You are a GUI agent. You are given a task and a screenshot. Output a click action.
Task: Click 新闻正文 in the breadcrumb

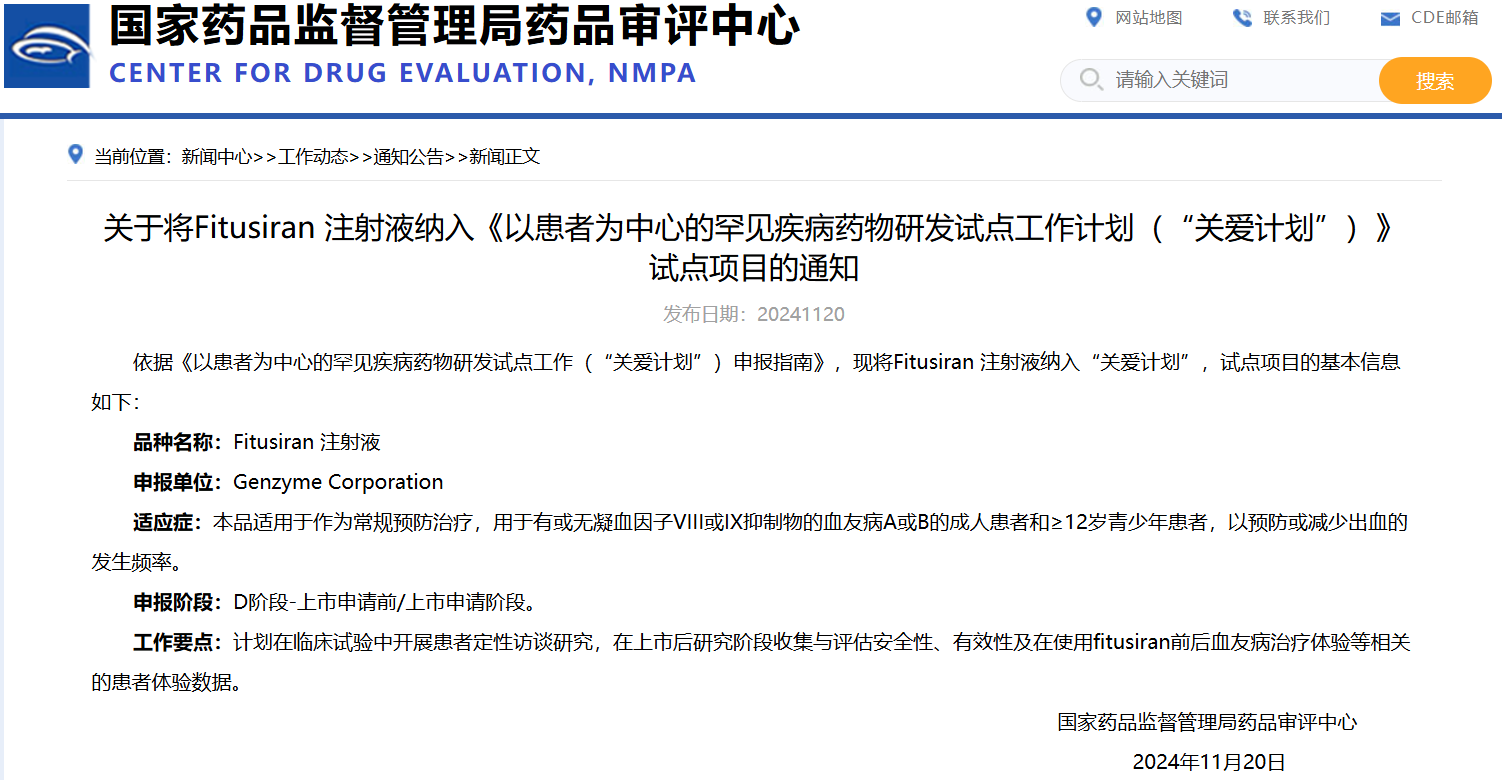505,156
